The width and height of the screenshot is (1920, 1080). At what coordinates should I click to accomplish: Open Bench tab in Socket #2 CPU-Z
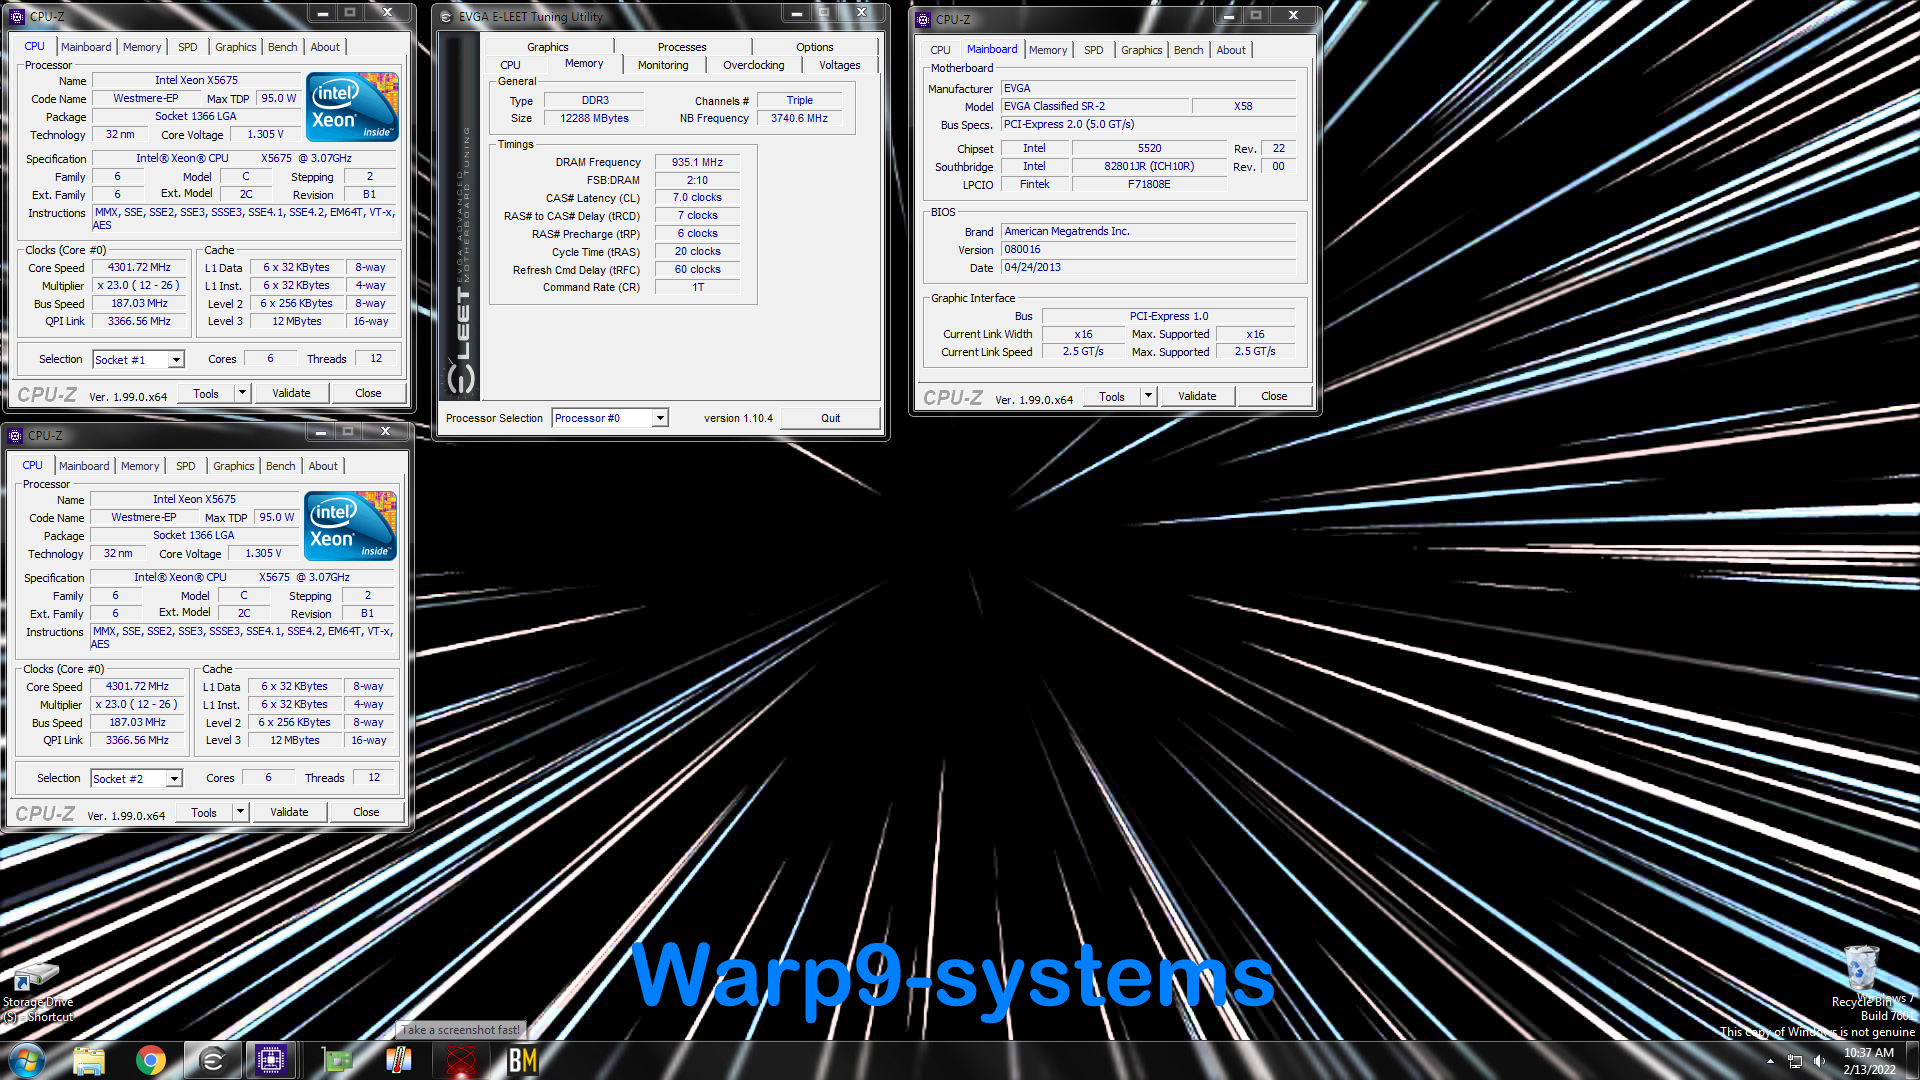click(281, 466)
